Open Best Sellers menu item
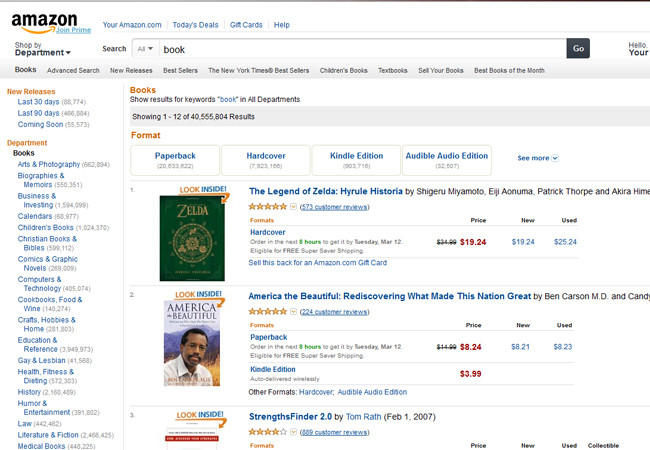Image resolution: width=650 pixels, height=450 pixels. (180, 70)
